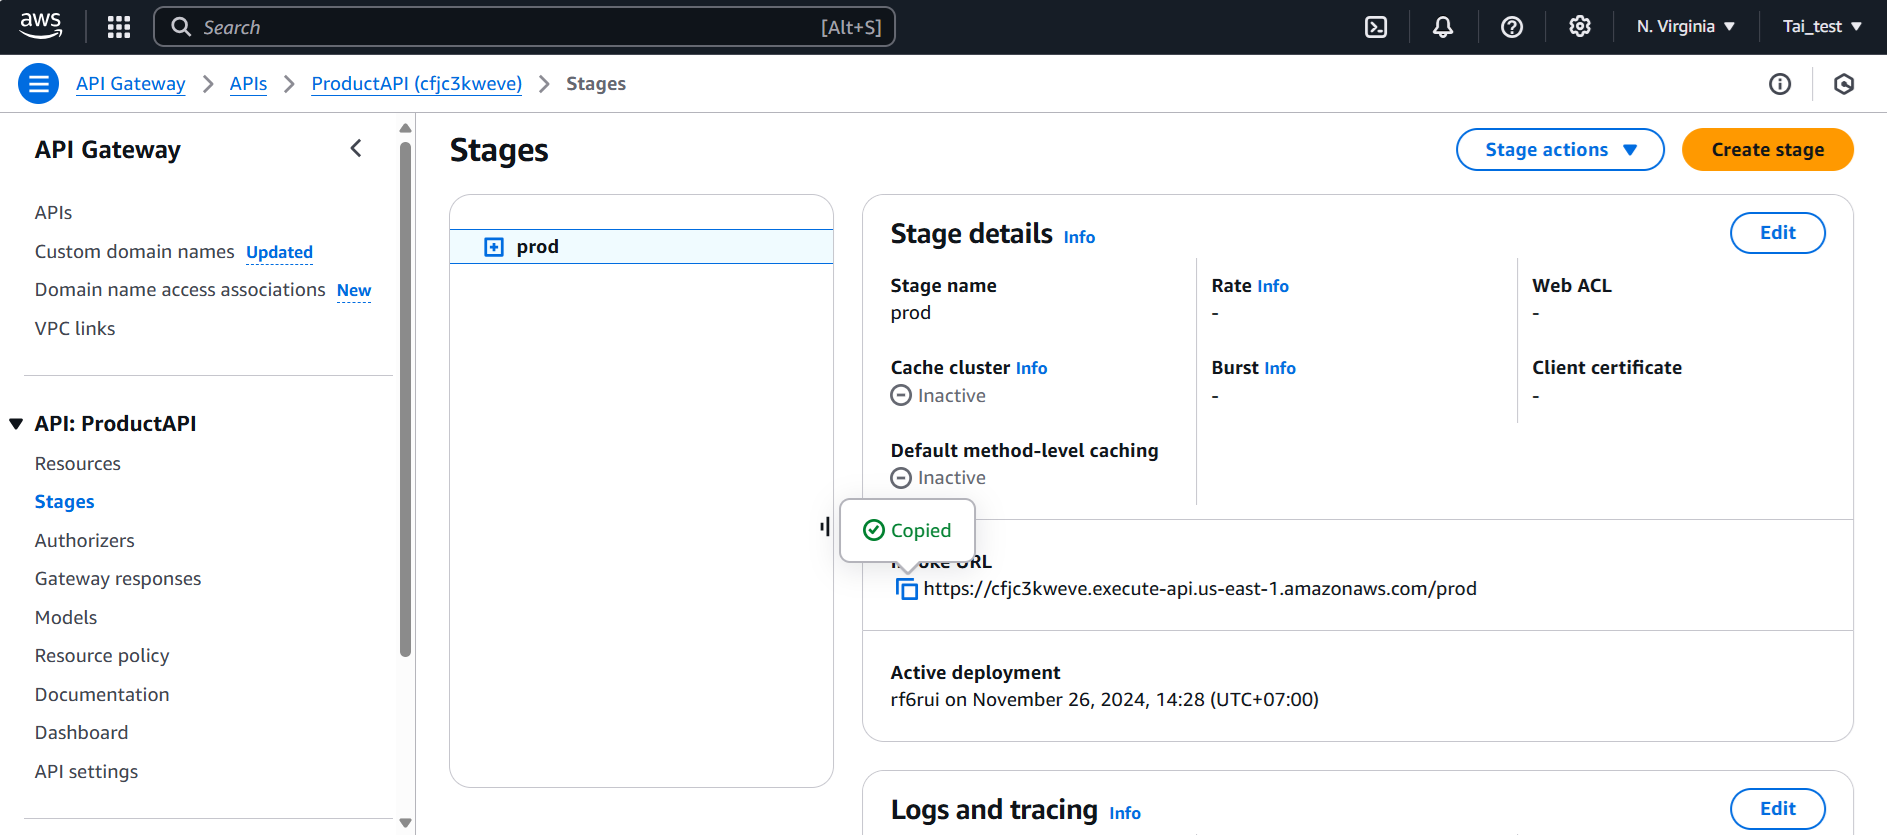The width and height of the screenshot is (1887, 835).
Task: Click the sidebar vertical scrollbar
Action: 405,400
